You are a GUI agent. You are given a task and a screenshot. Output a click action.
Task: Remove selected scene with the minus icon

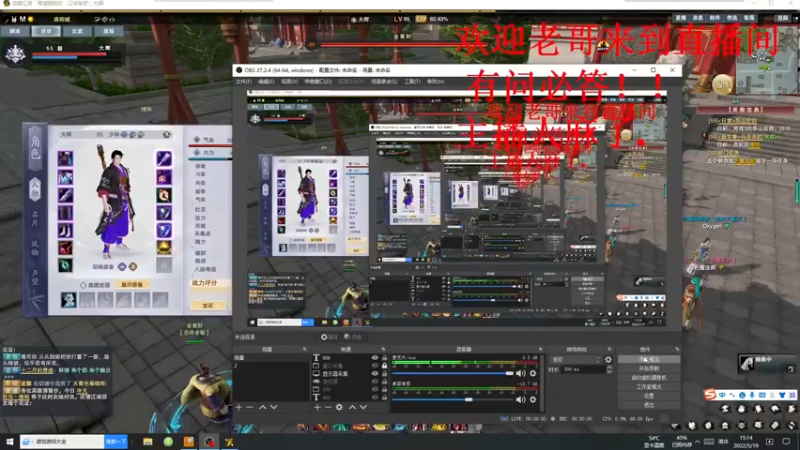coord(249,407)
